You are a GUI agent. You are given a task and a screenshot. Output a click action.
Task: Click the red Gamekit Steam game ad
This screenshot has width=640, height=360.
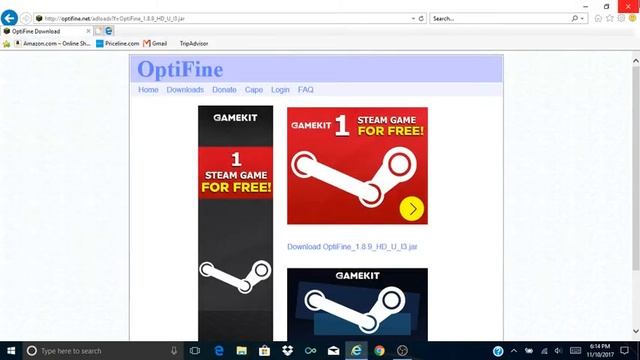pyautogui.click(x=357, y=166)
